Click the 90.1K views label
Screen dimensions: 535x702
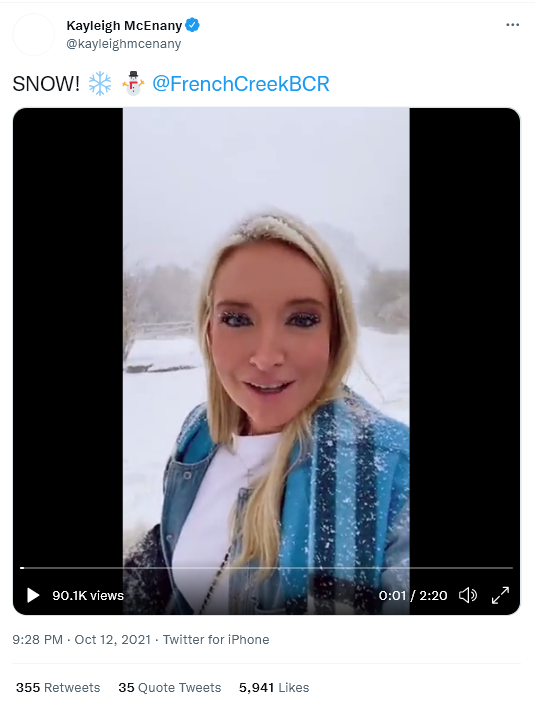click(x=88, y=595)
